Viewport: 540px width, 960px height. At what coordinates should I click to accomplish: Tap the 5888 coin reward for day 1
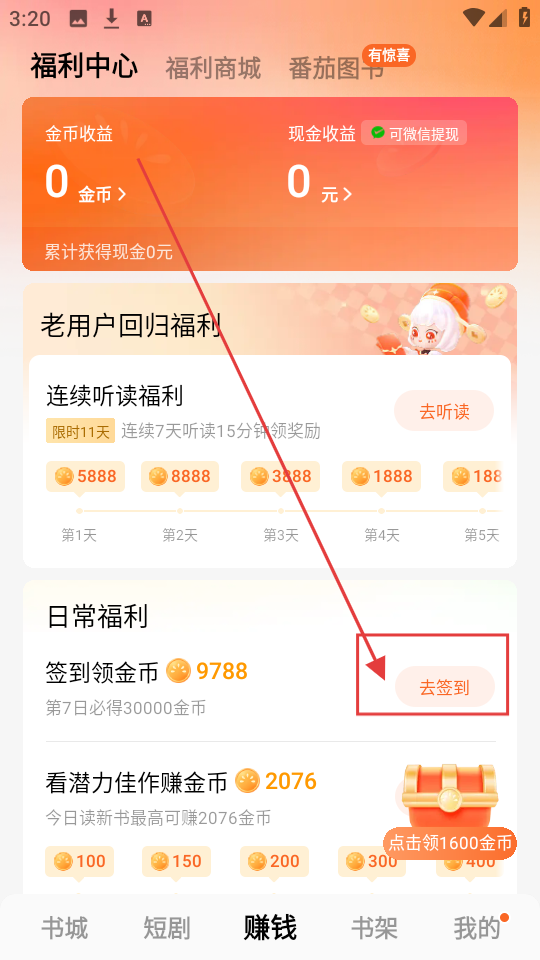[85, 476]
